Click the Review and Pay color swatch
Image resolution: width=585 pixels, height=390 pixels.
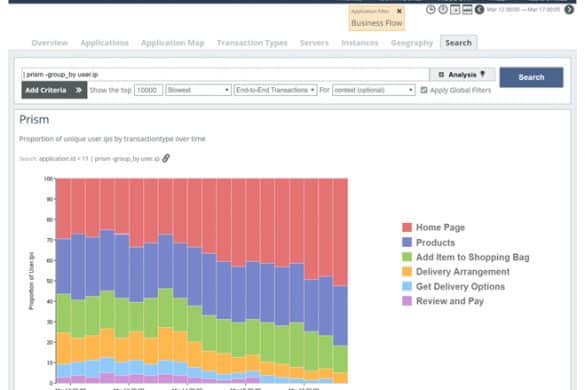407,301
